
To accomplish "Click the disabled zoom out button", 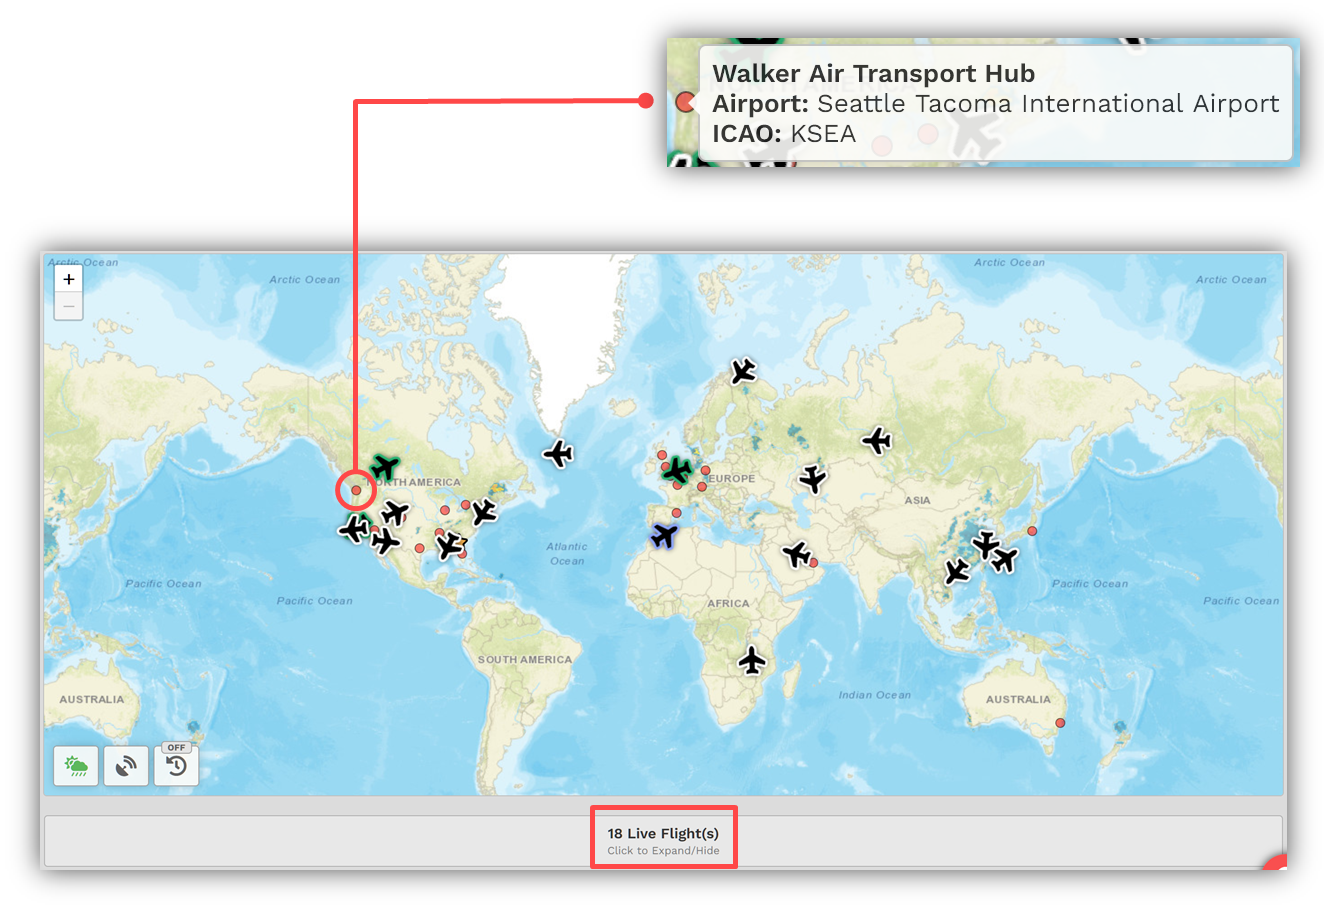I will tap(68, 306).
